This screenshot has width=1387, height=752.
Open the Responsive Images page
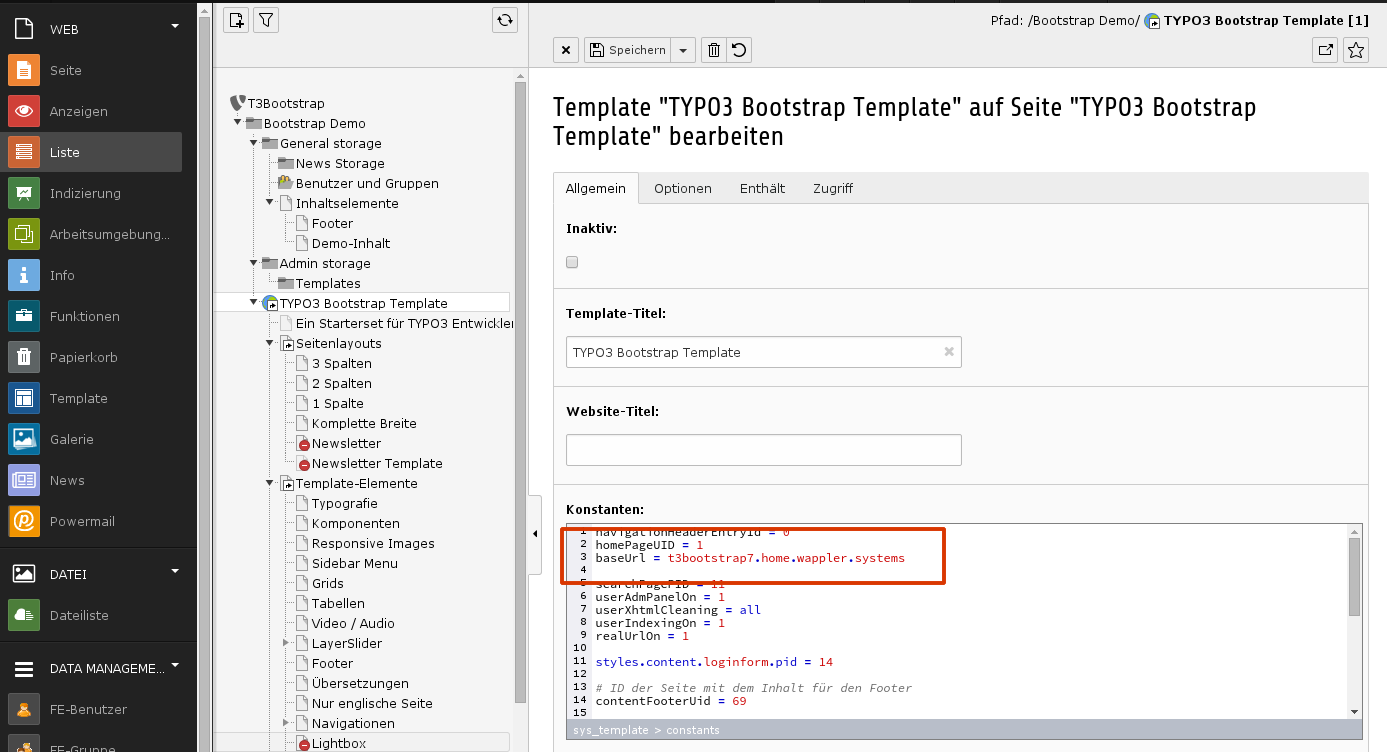pos(373,543)
